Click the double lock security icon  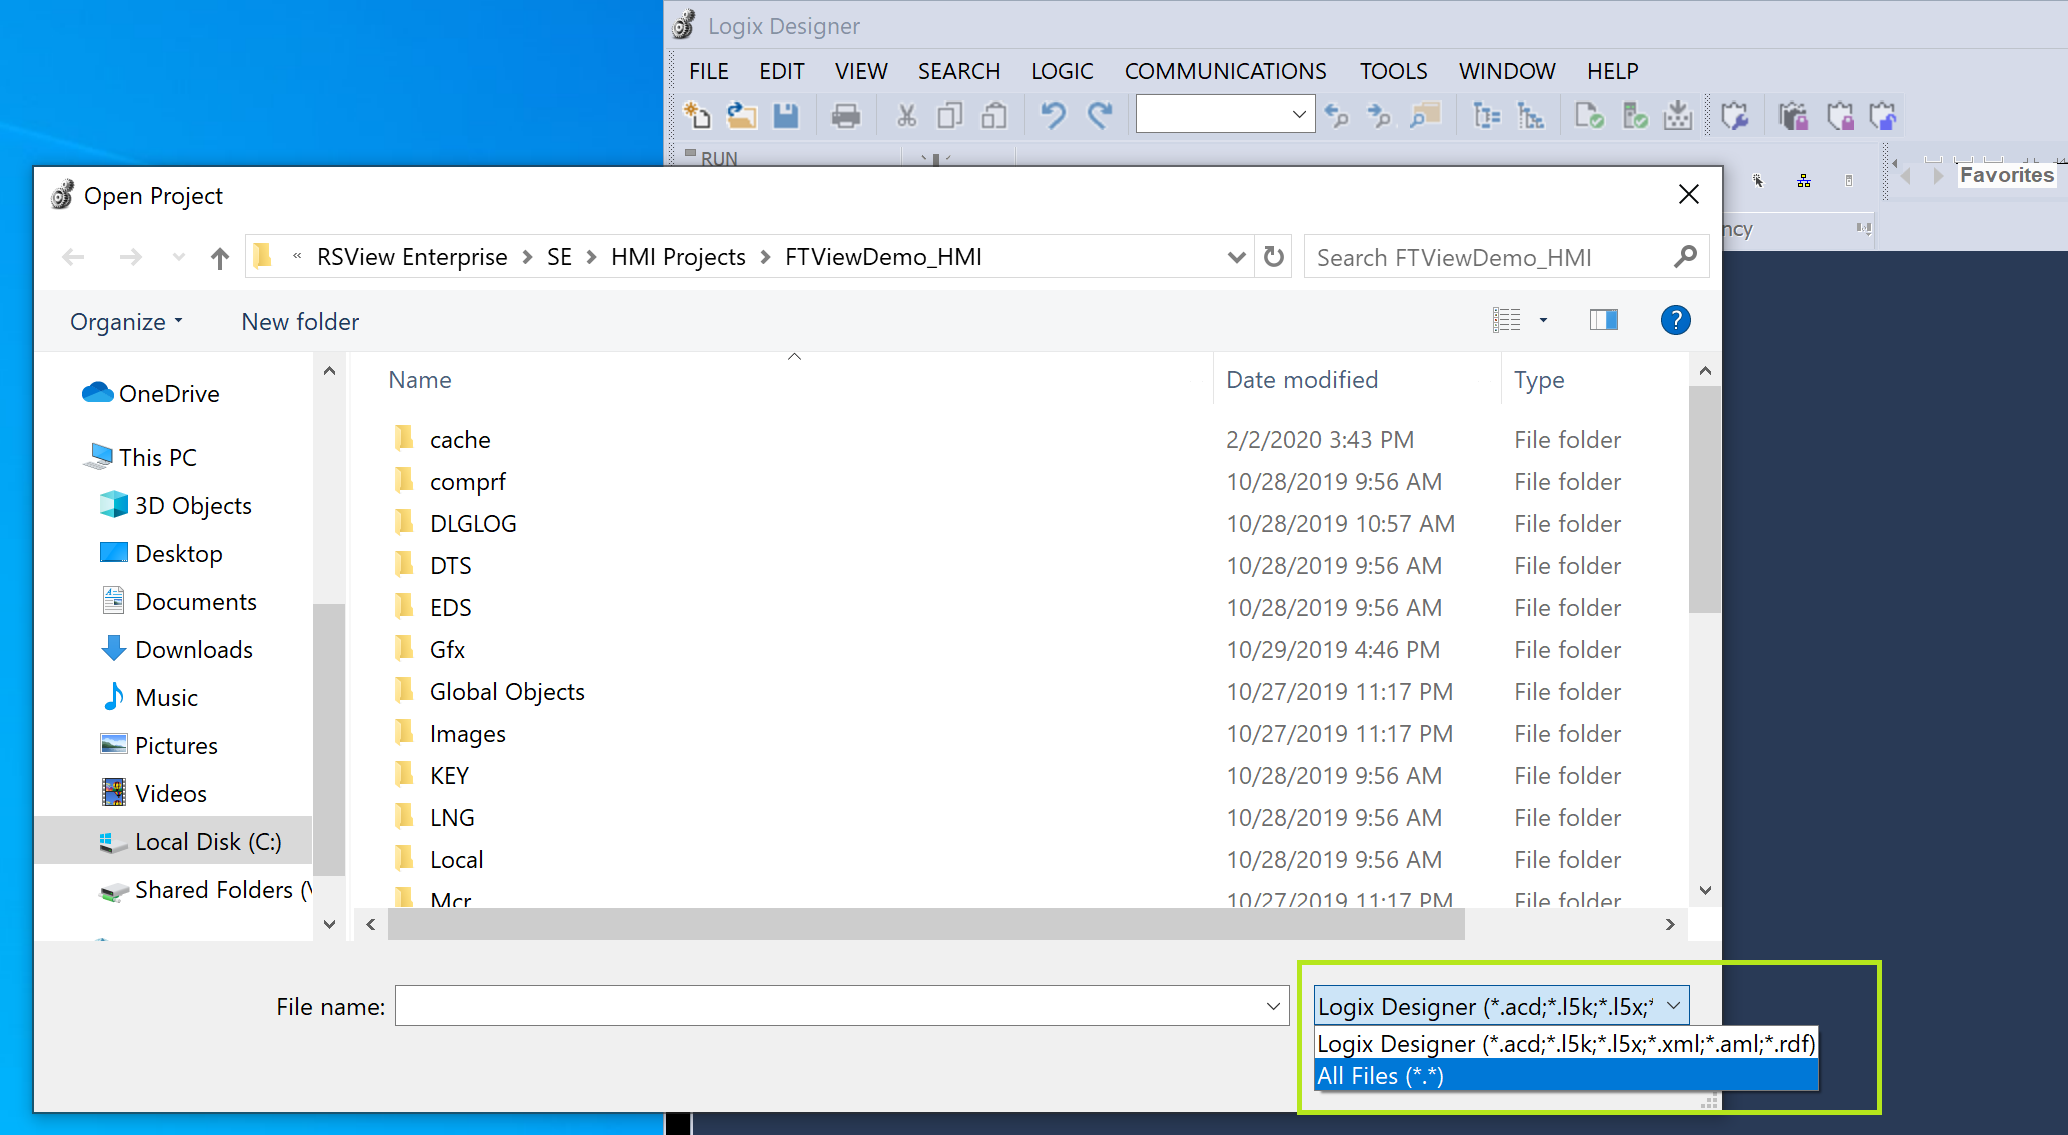click(1794, 116)
